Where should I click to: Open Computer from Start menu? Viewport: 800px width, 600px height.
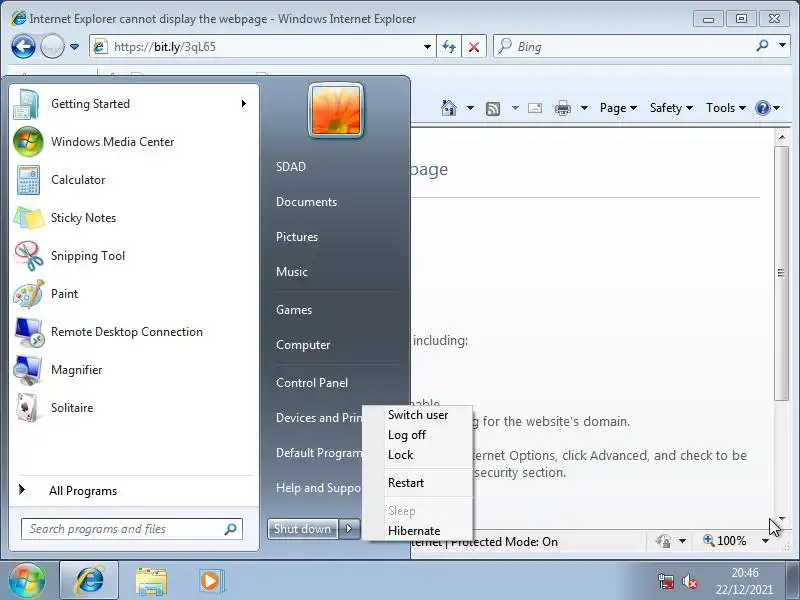click(x=303, y=345)
